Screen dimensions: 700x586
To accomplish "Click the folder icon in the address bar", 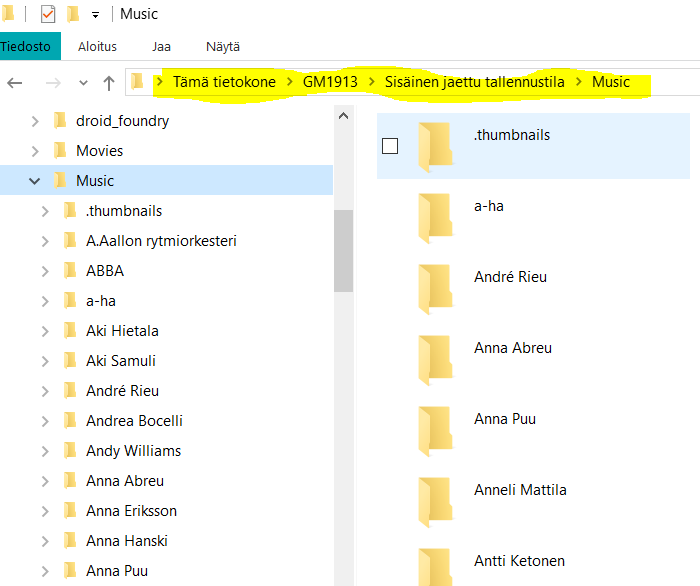I will 138,82.
